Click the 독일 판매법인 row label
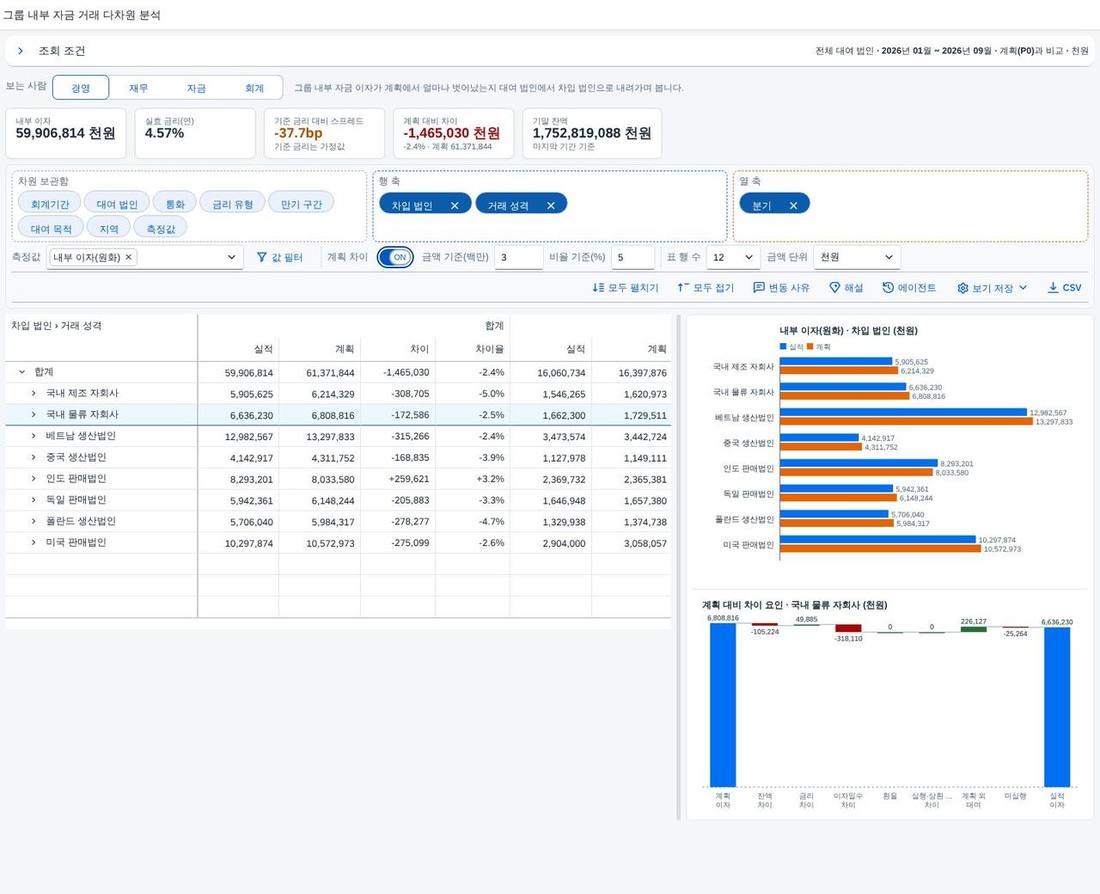The image size is (1100, 894). click(76, 500)
